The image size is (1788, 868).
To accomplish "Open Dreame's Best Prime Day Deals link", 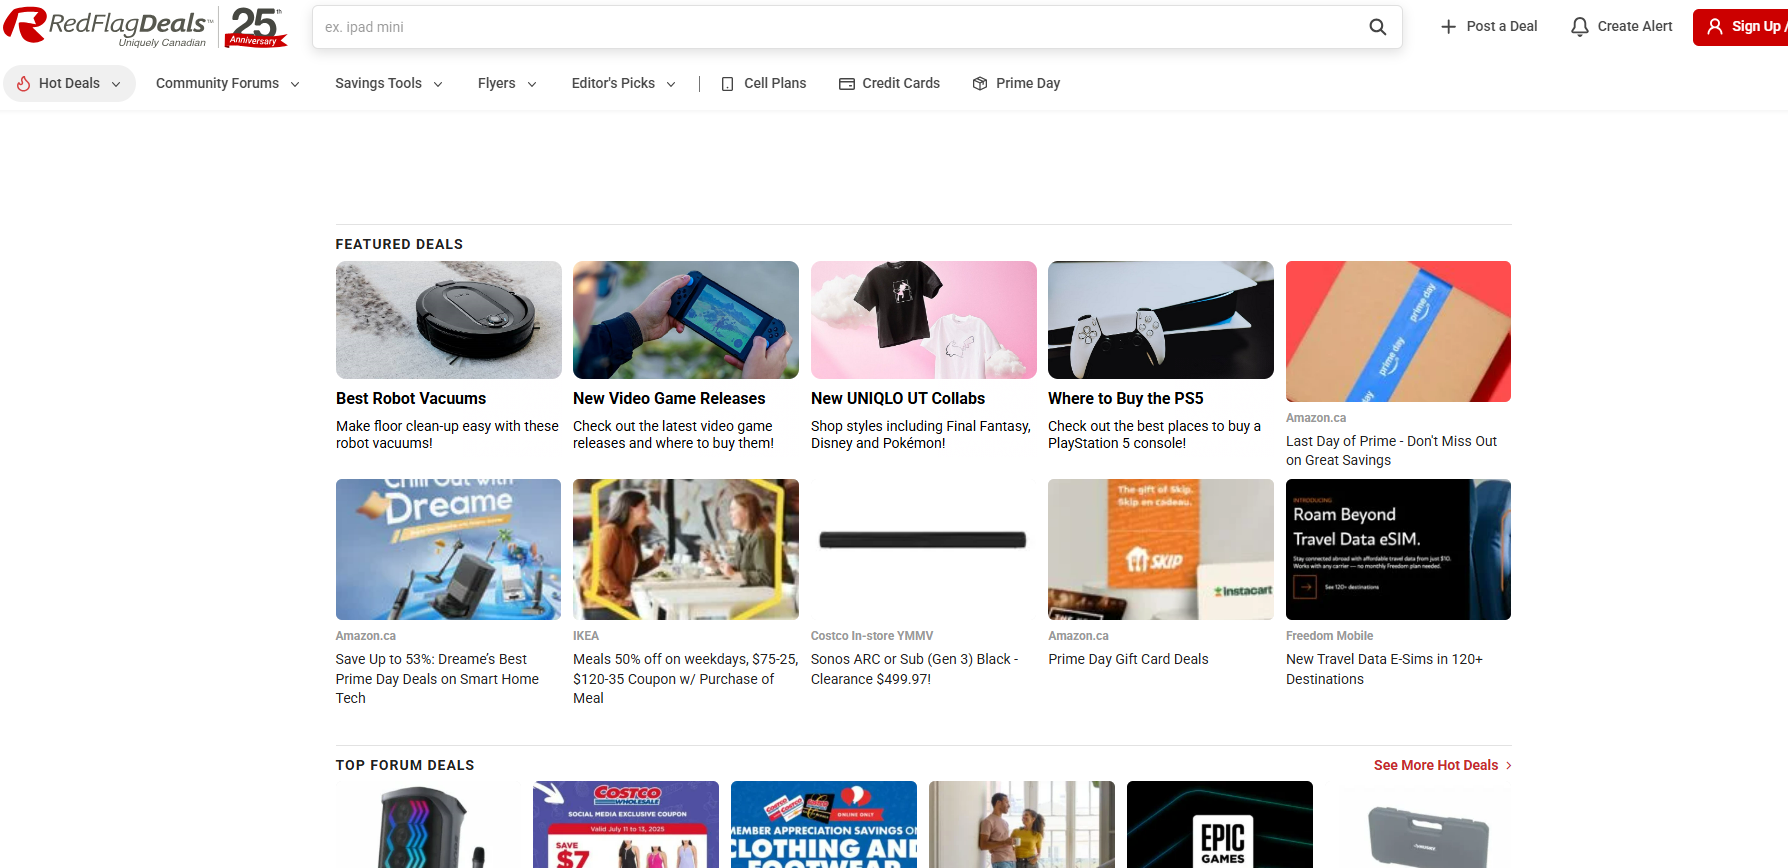I will 437,679.
